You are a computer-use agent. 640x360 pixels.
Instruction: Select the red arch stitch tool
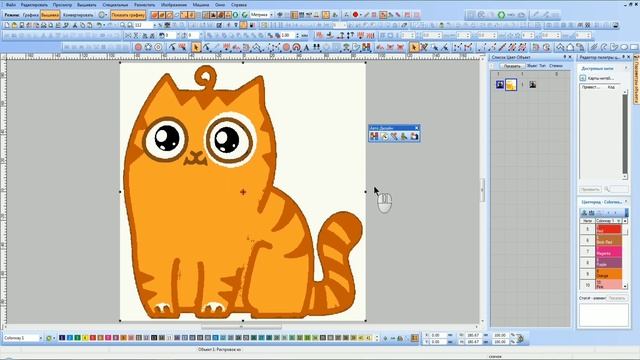point(297,47)
